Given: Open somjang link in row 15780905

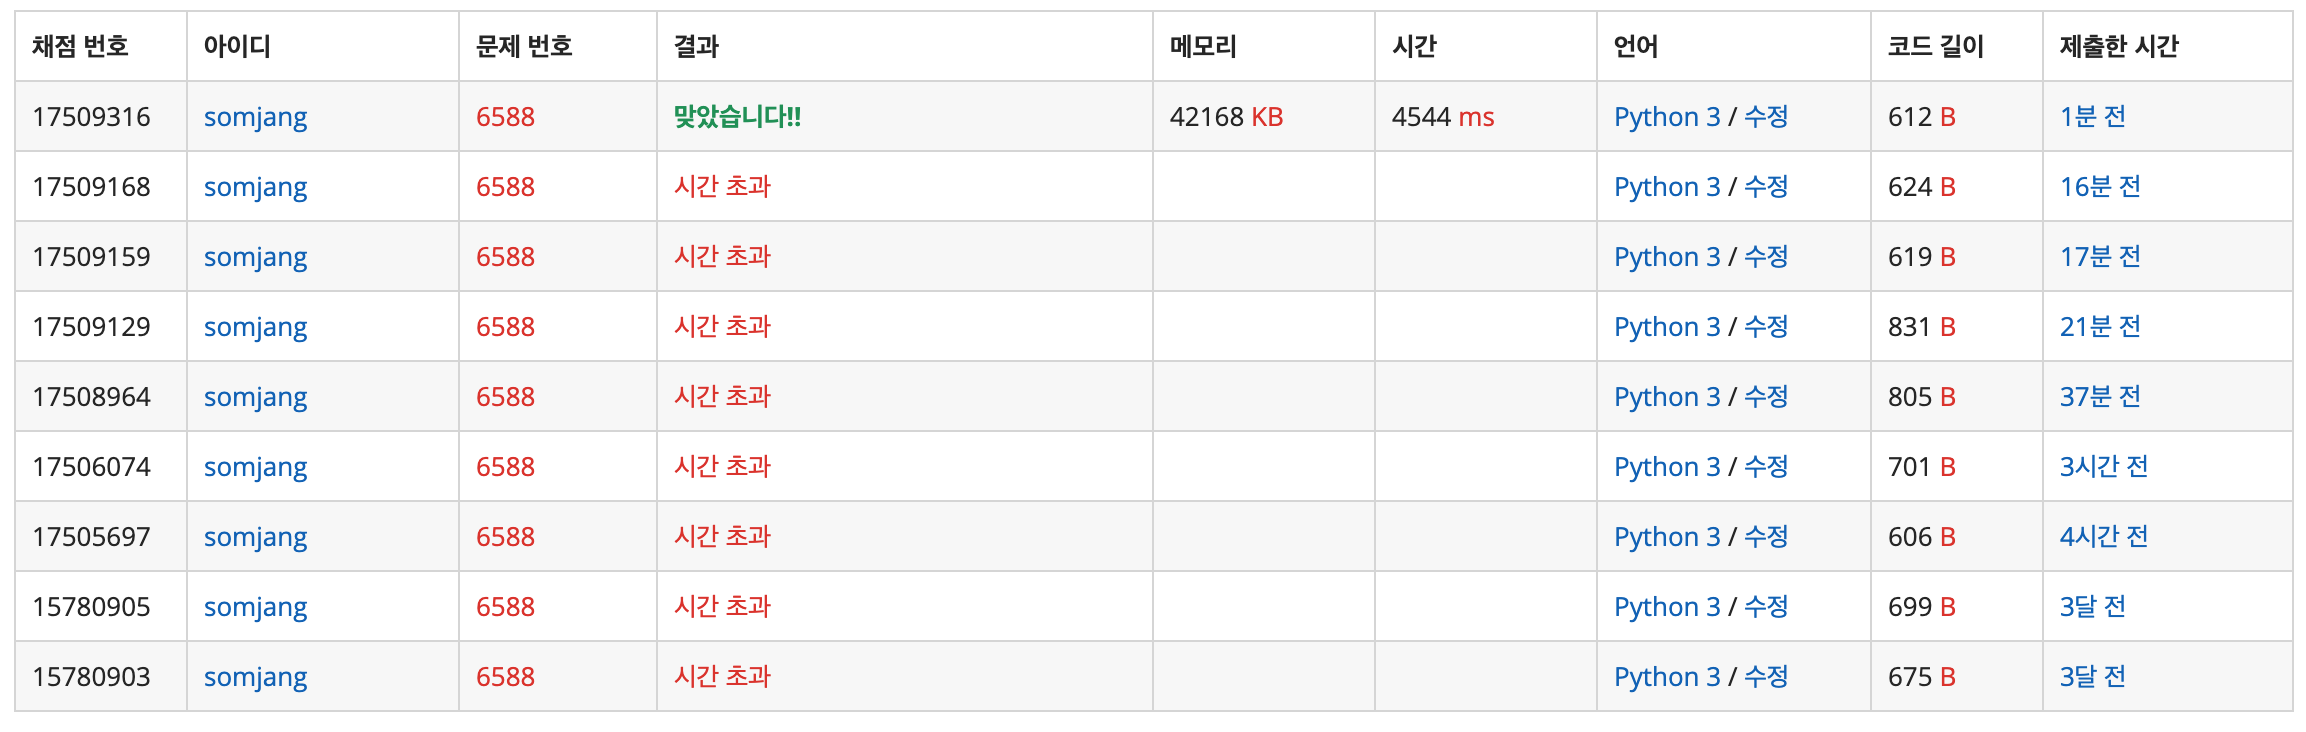Looking at the screenshot, I should pos(255,608).
